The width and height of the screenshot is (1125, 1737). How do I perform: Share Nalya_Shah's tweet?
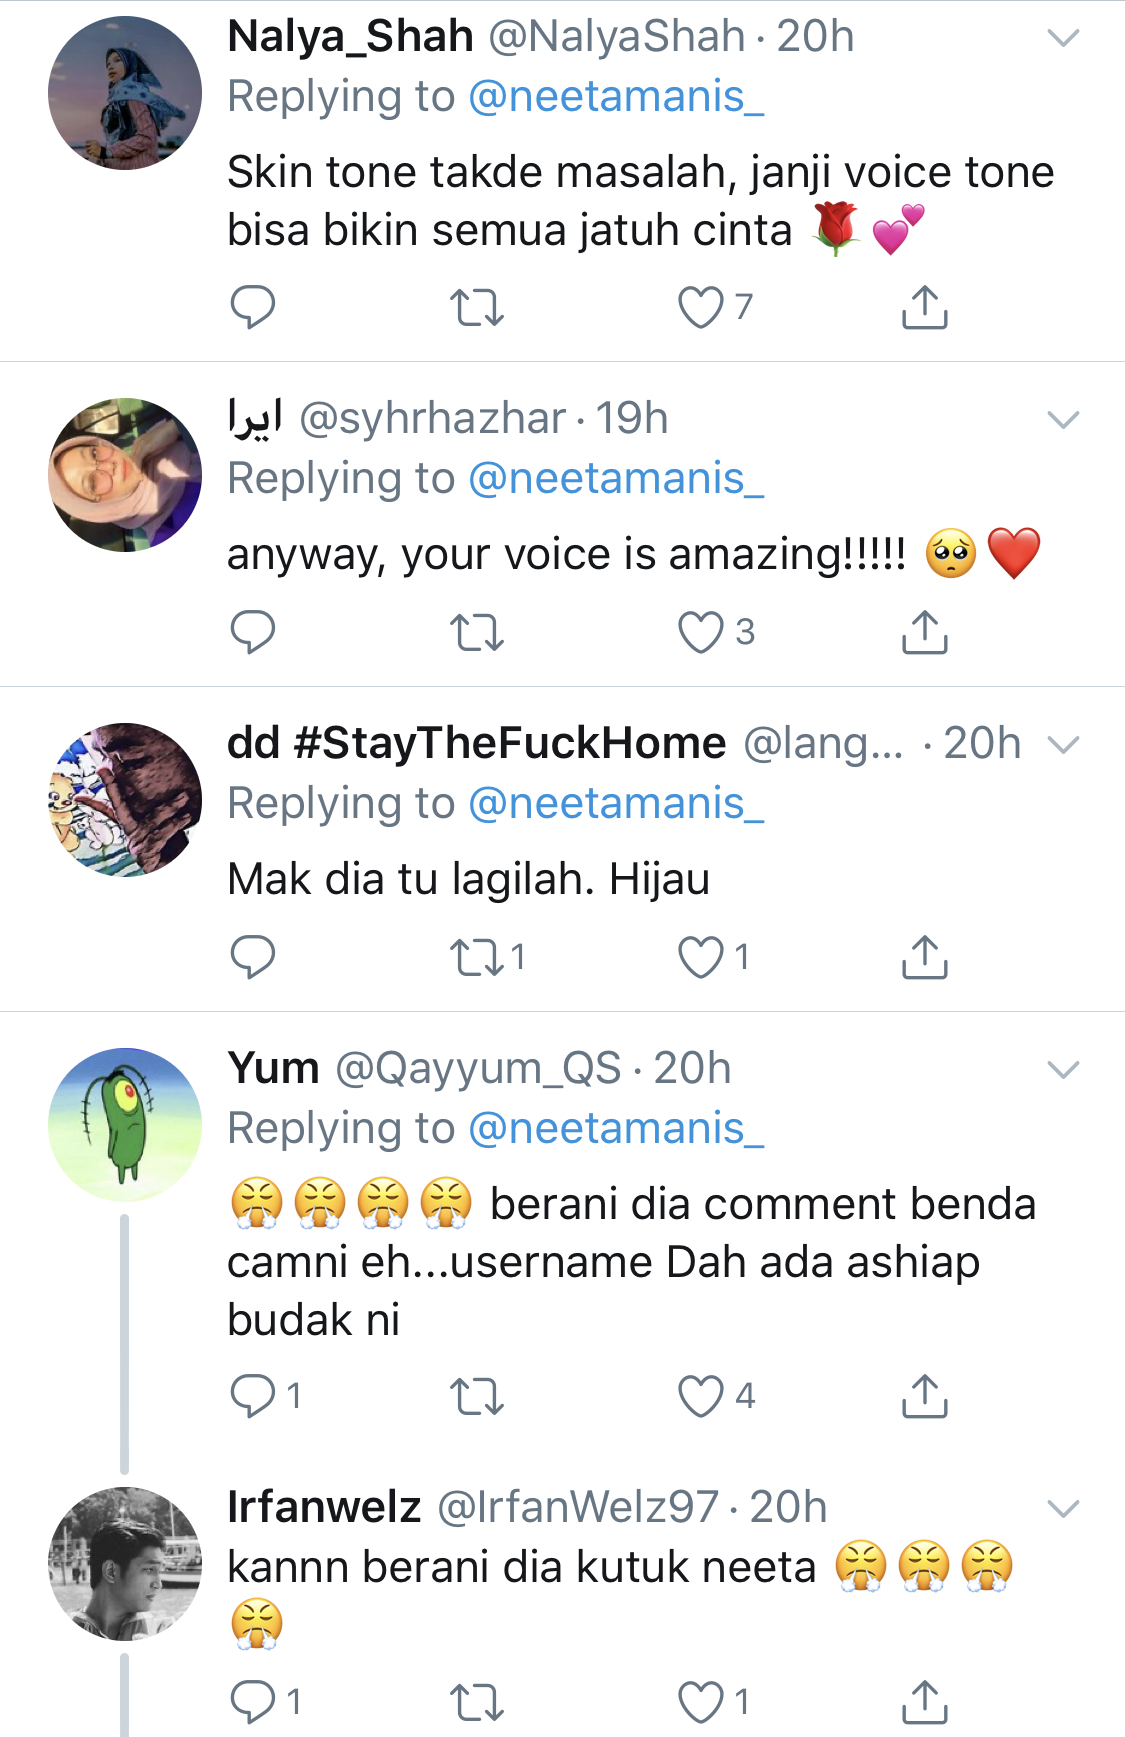tap(924, 308)
